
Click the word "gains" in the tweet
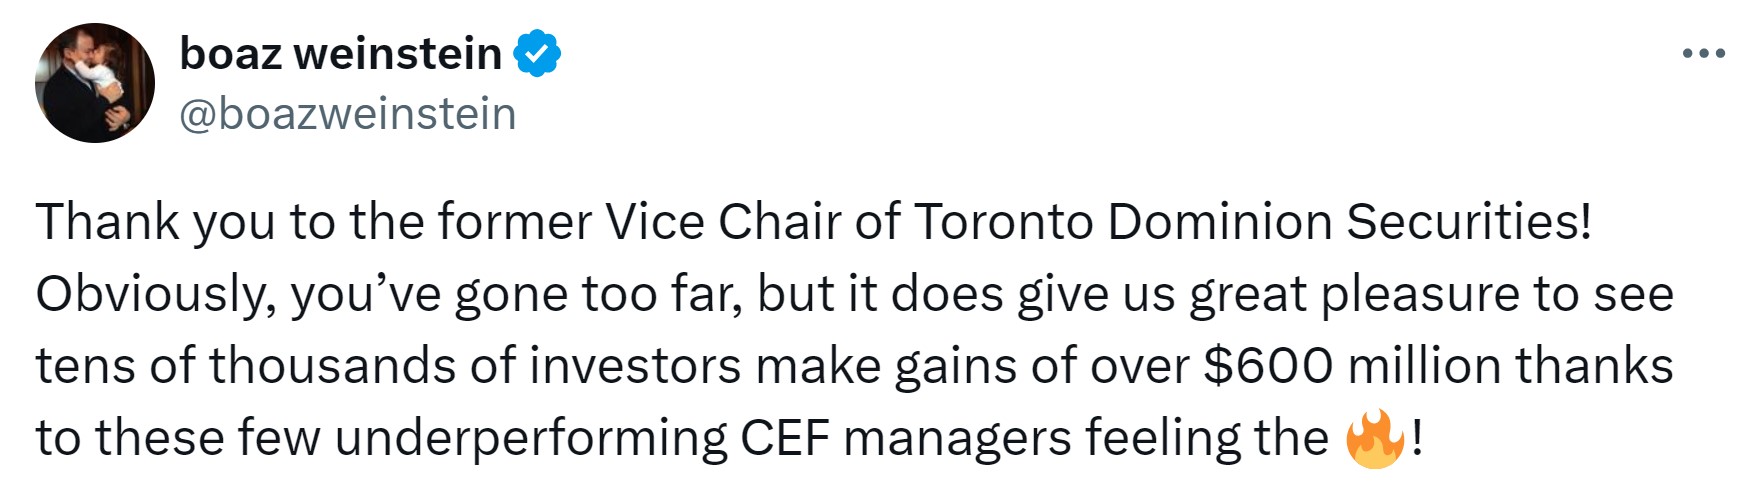coord(955,368)
